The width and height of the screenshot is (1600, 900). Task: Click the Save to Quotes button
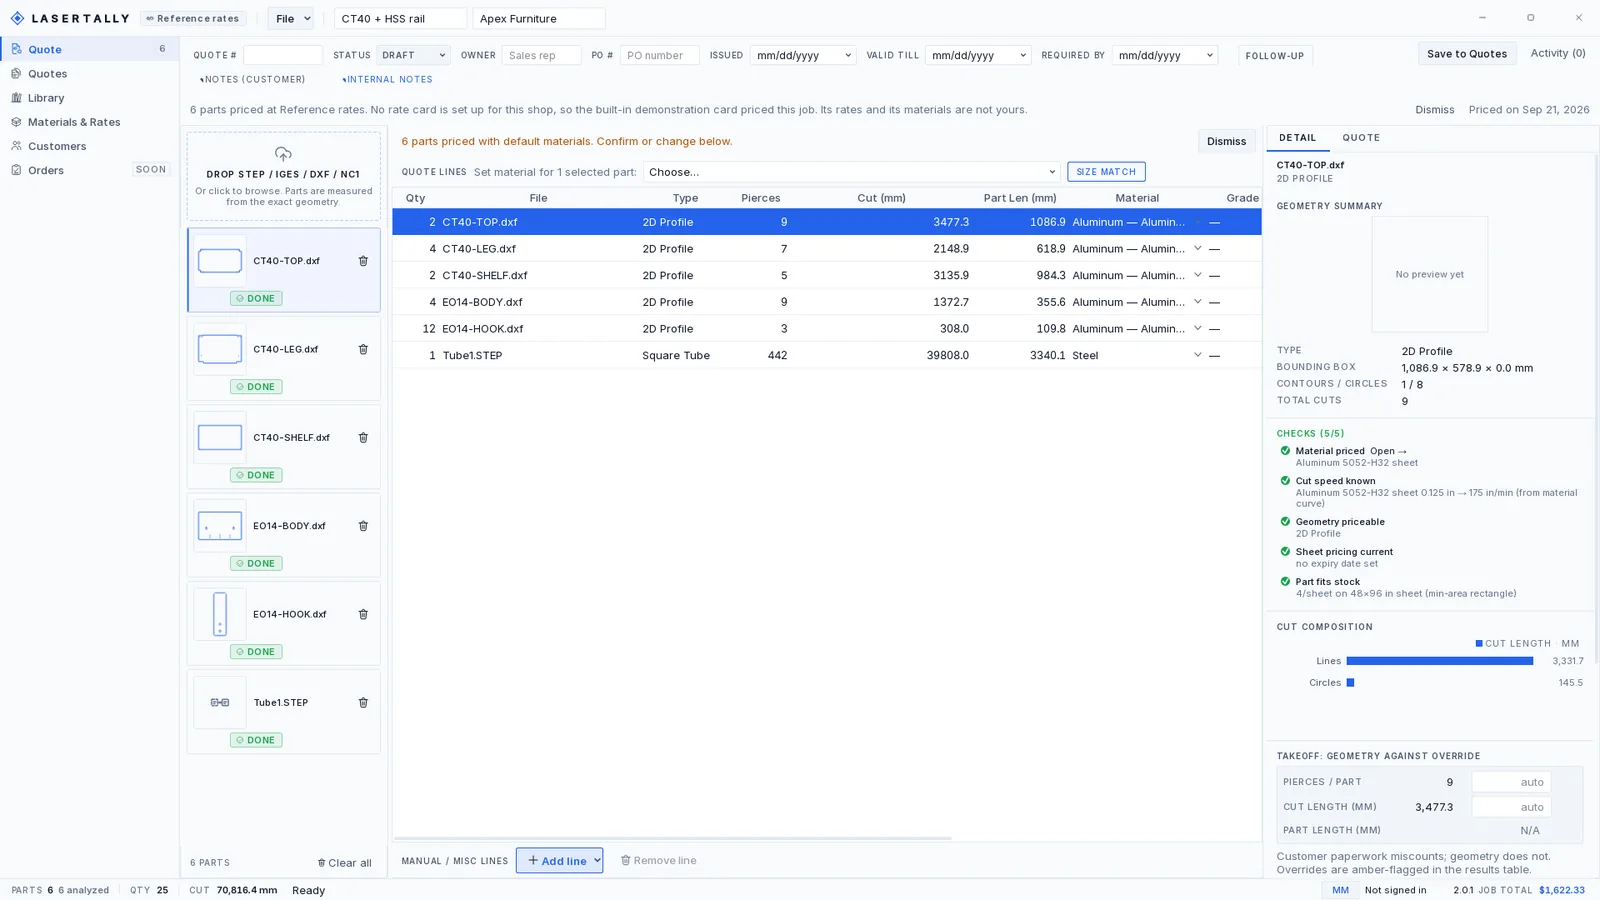click(x=1466, y=54)
